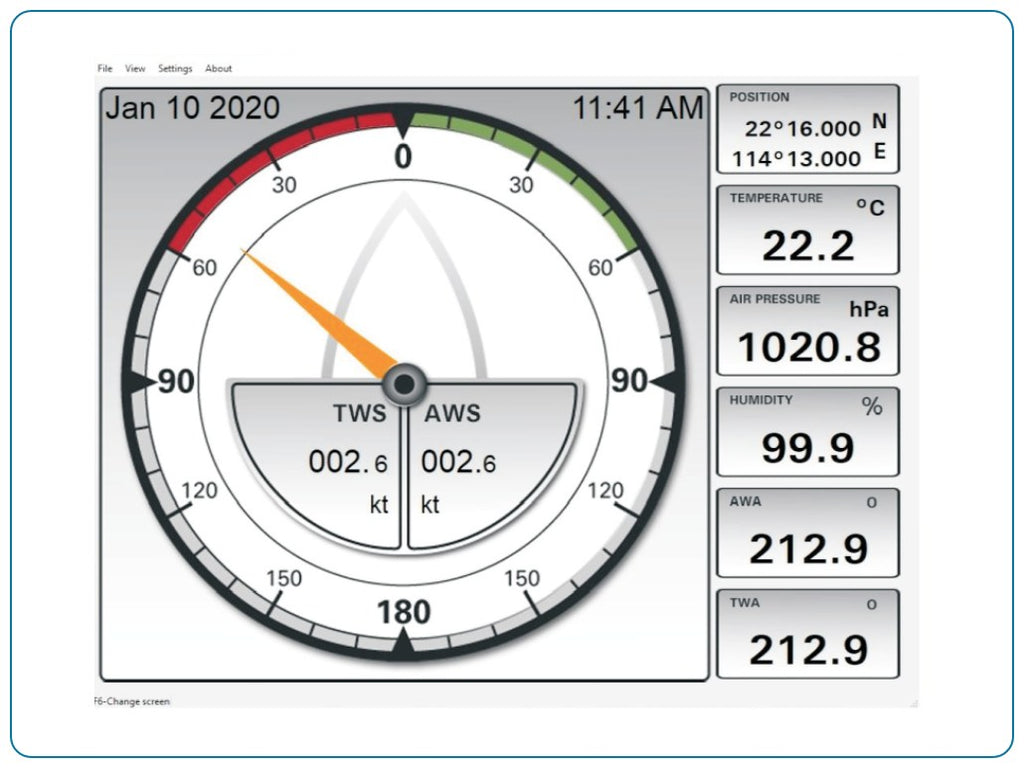Screen dimensions: 1024x768
Task: Open the Settings menu
Action: pos(175,68)
